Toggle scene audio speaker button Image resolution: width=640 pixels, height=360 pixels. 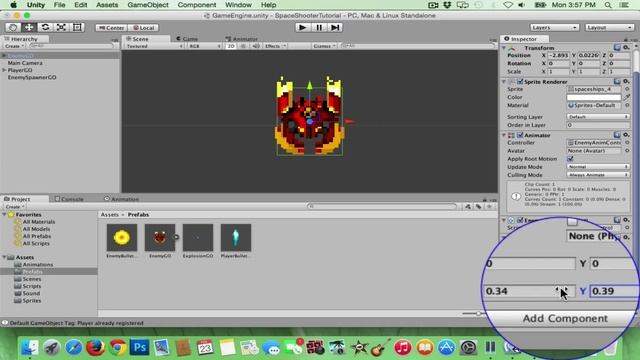[x=256, y=46]
